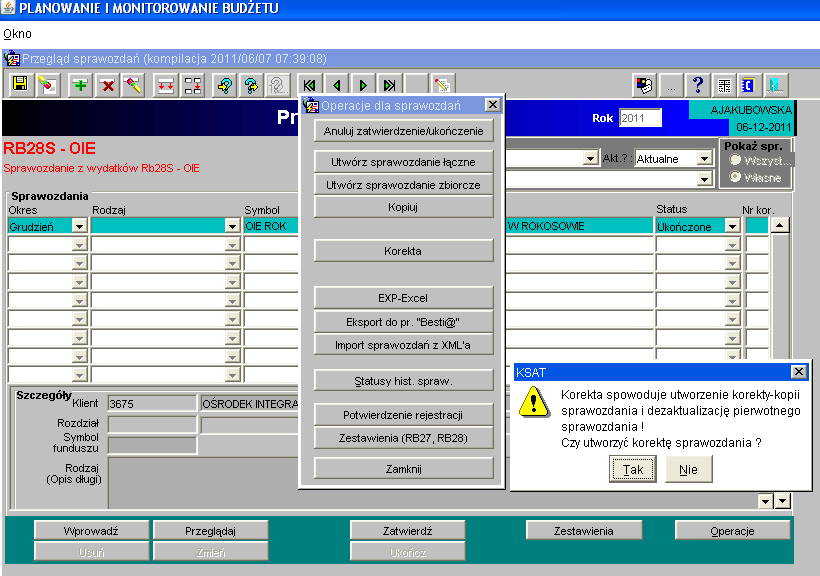Click the three dots toolbar button
The height and width of the screenshot is (576, 820).
[x=671, y=85]
